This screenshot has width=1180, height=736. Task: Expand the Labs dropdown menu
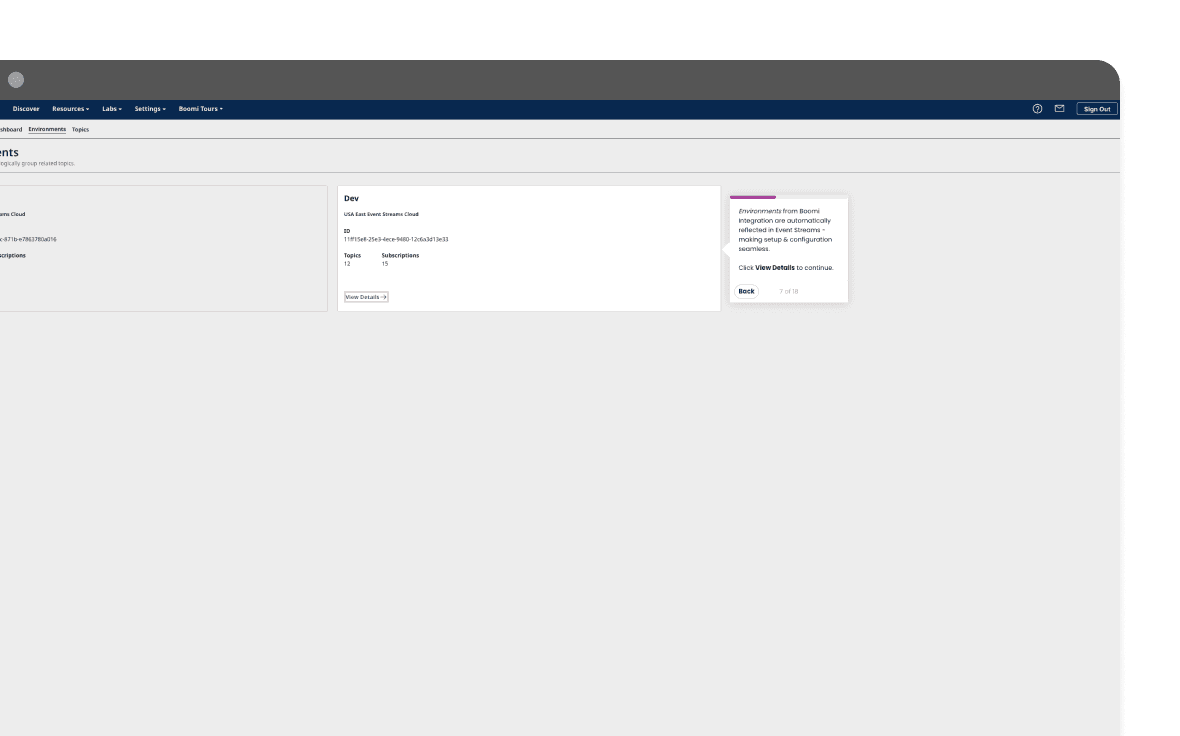[112, 109]
